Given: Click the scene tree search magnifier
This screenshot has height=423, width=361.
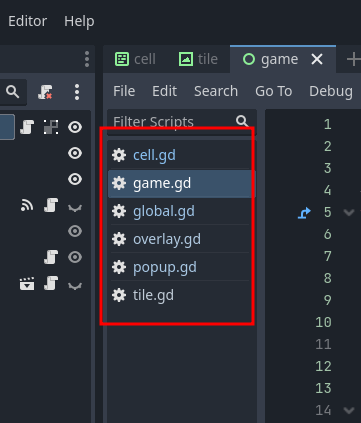Looking at the screenshot, I should (x=13, y=91).
